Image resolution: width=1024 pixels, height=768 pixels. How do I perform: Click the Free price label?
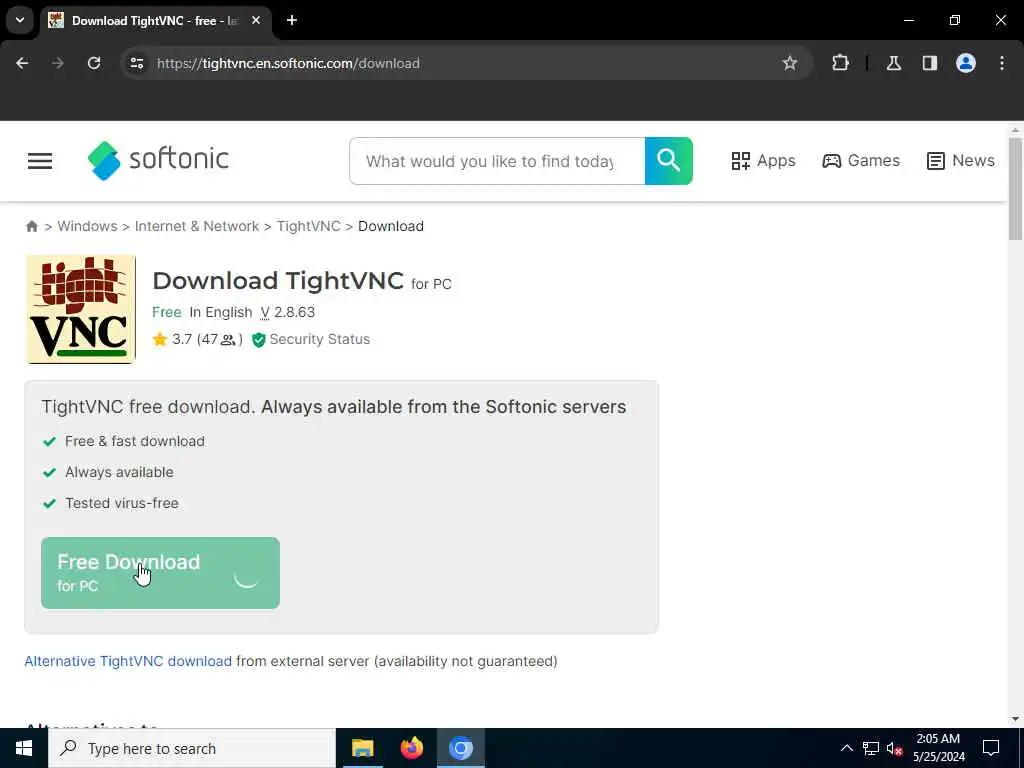[x=167, y=312]
